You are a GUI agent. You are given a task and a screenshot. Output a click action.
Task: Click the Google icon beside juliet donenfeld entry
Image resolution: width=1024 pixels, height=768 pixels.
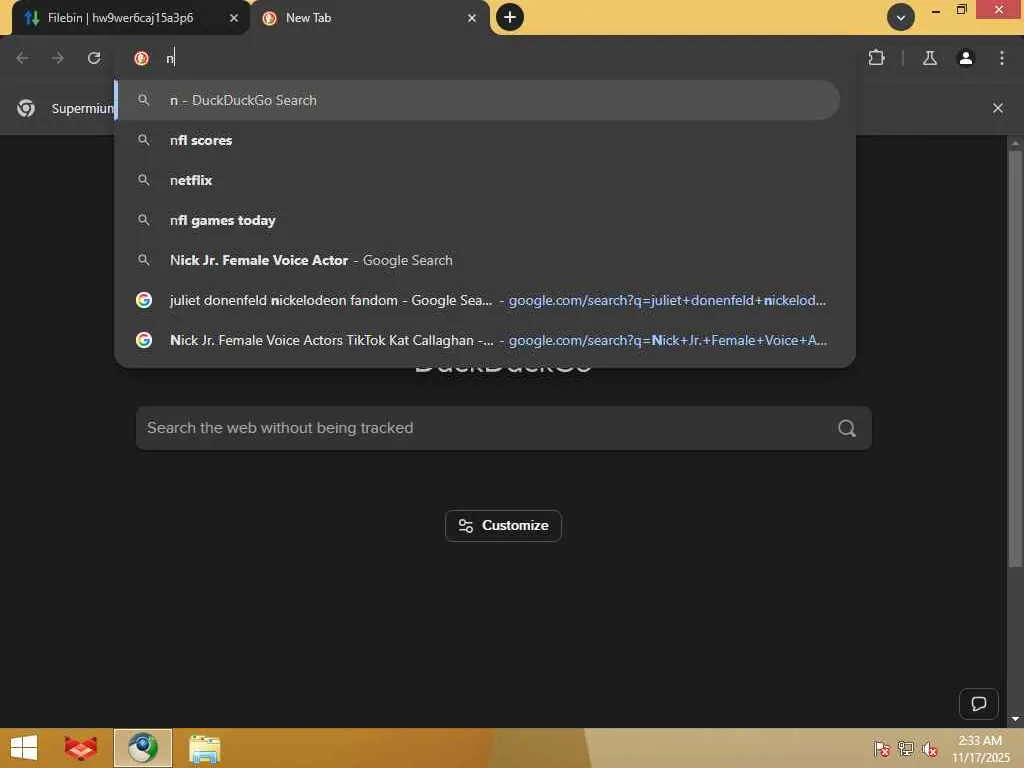[x=144, y=300]
